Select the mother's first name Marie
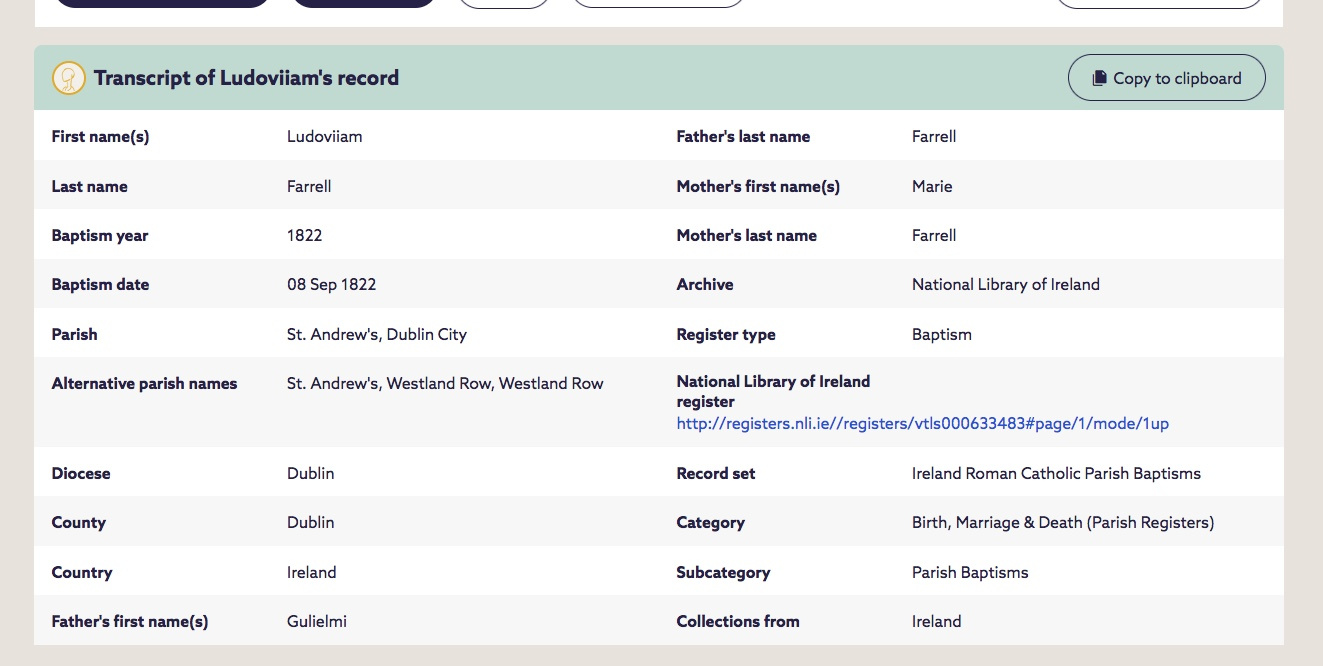This screenshot has height=666, width=1323. click(x=932, y=186)
